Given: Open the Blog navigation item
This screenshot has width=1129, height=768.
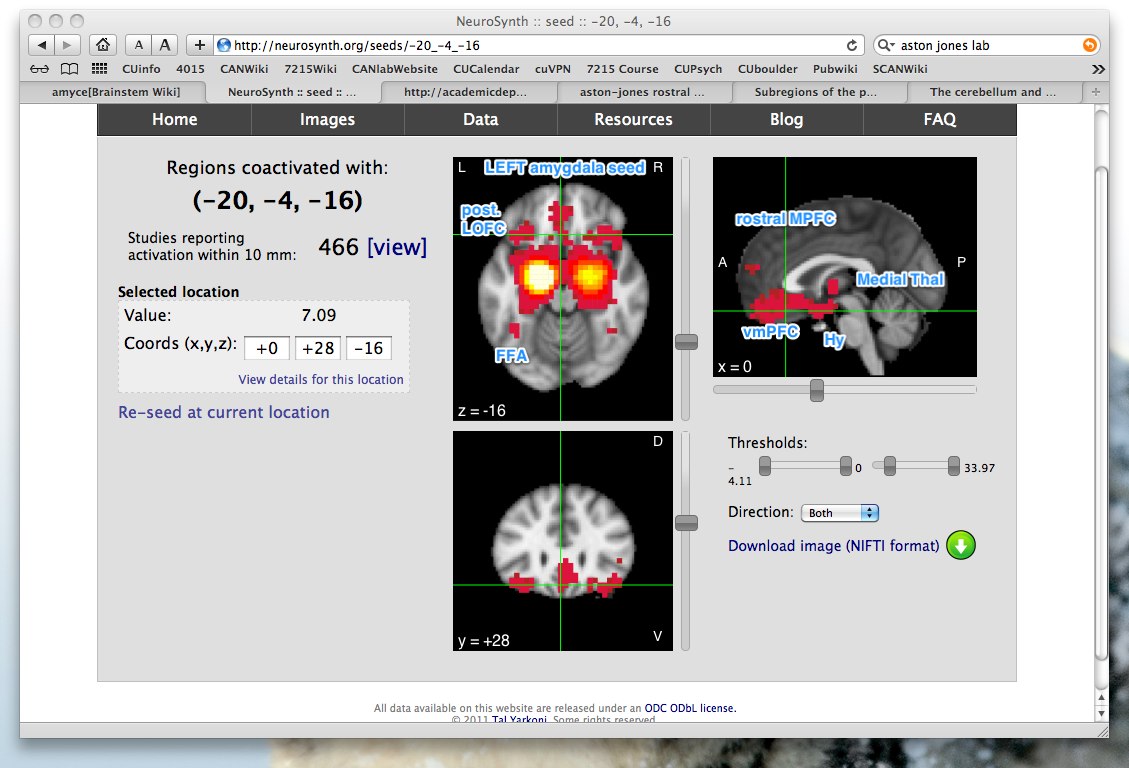Looking at the screenshot, I should coord(786,119).
